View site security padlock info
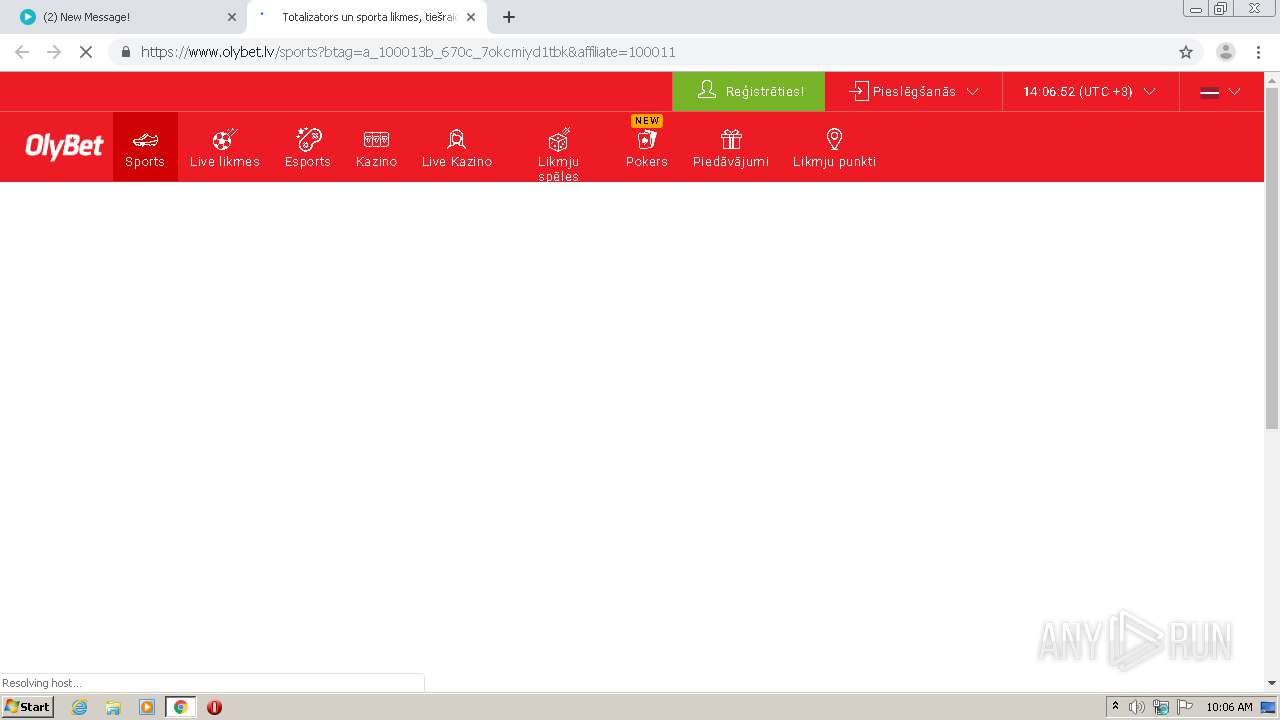1280x720 pixels. tap(125, 52)
